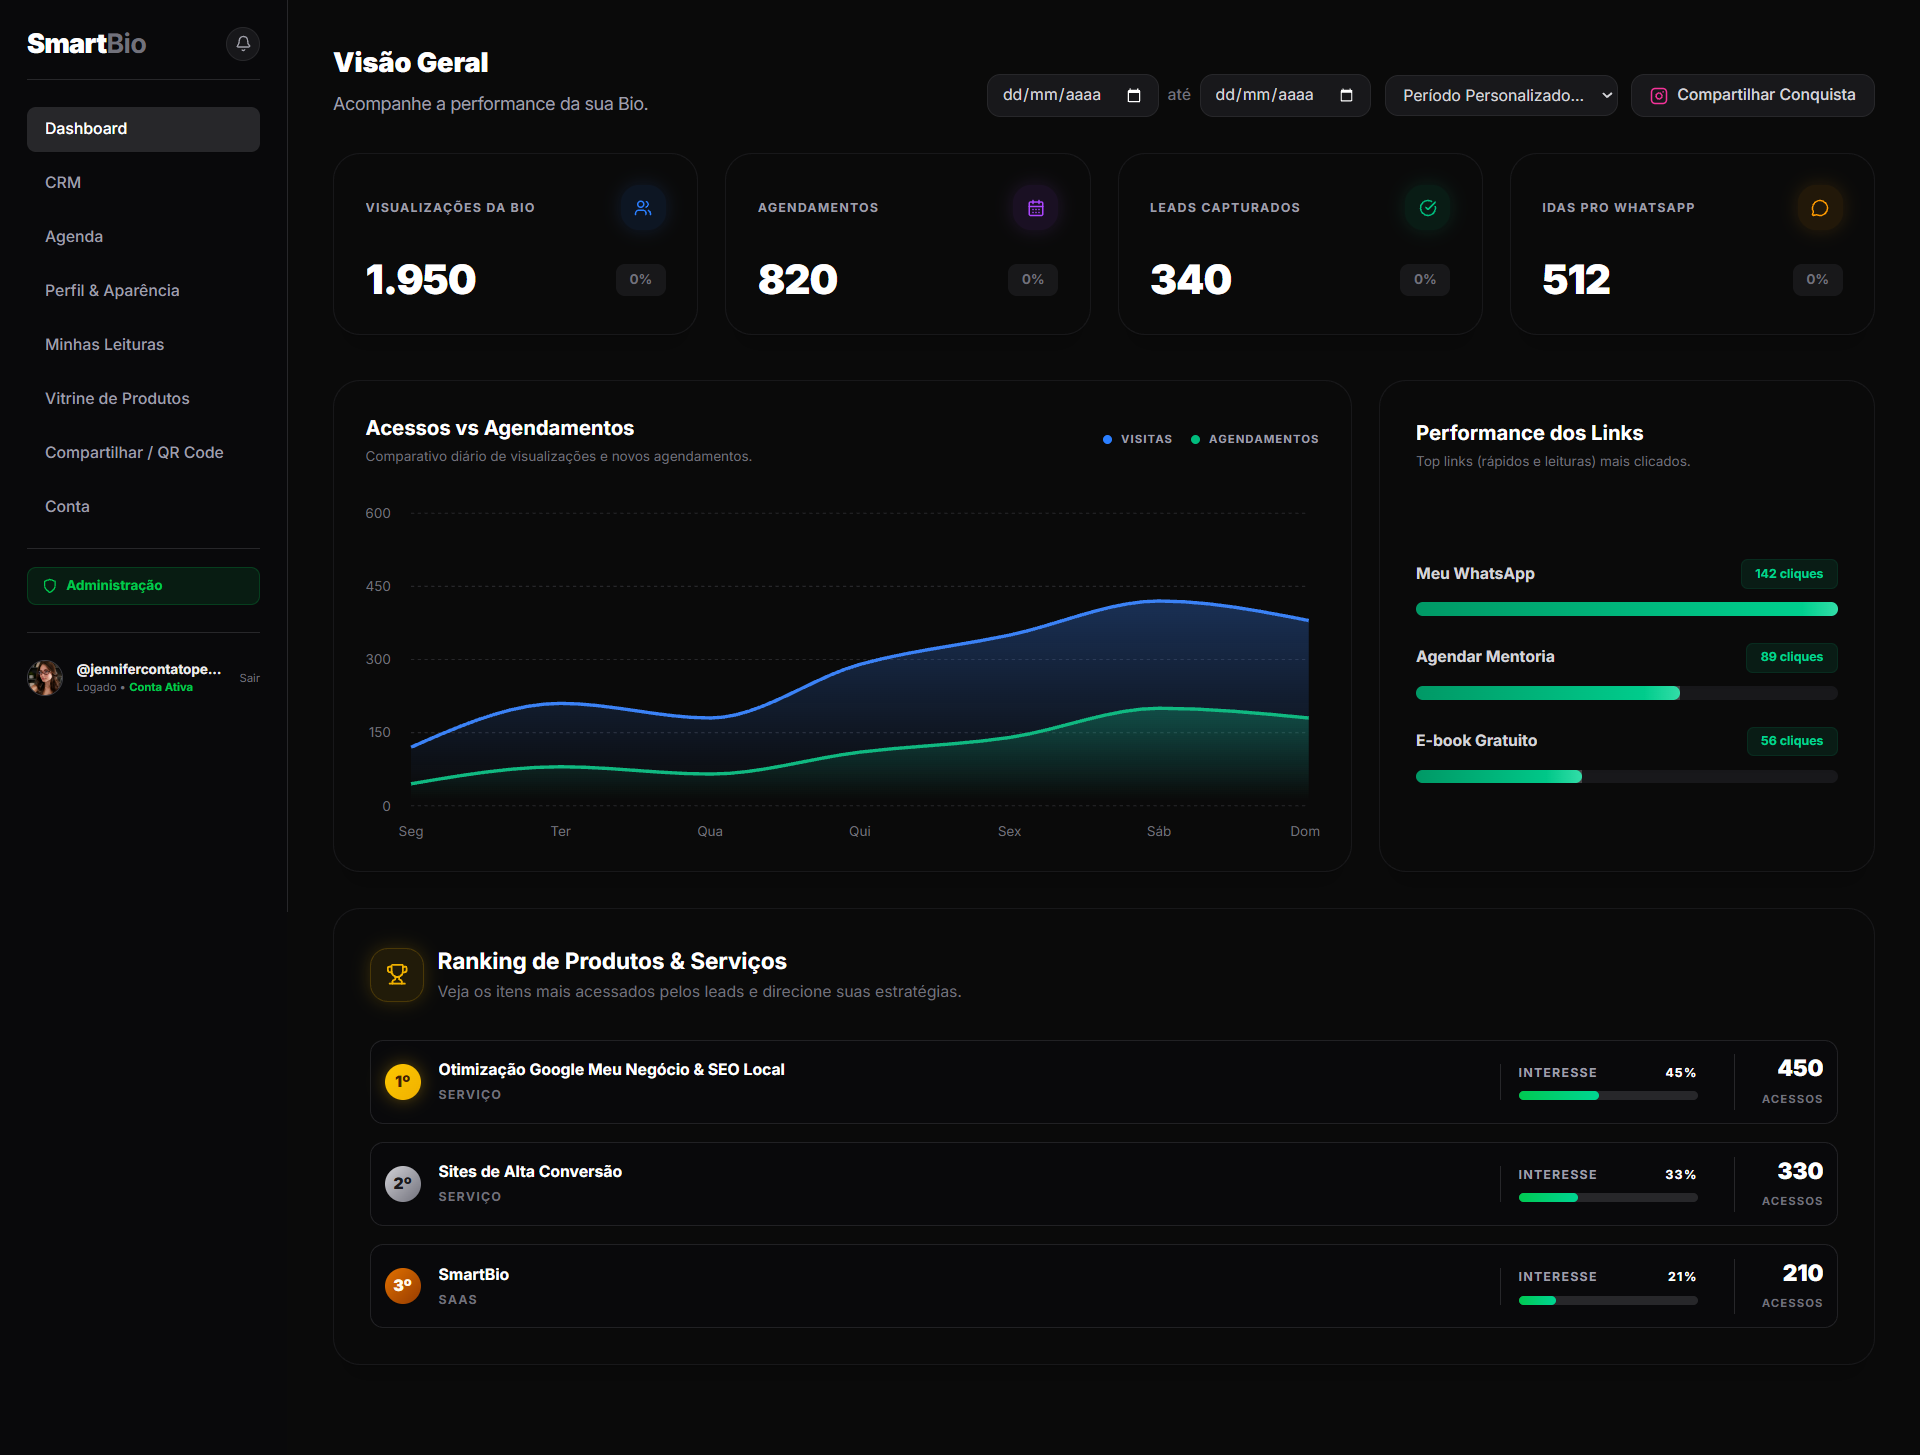The height and width of the screenshot is (1455, 1920).
Task: Click the 1º gold rank badge
Action: coord(403,1081)
